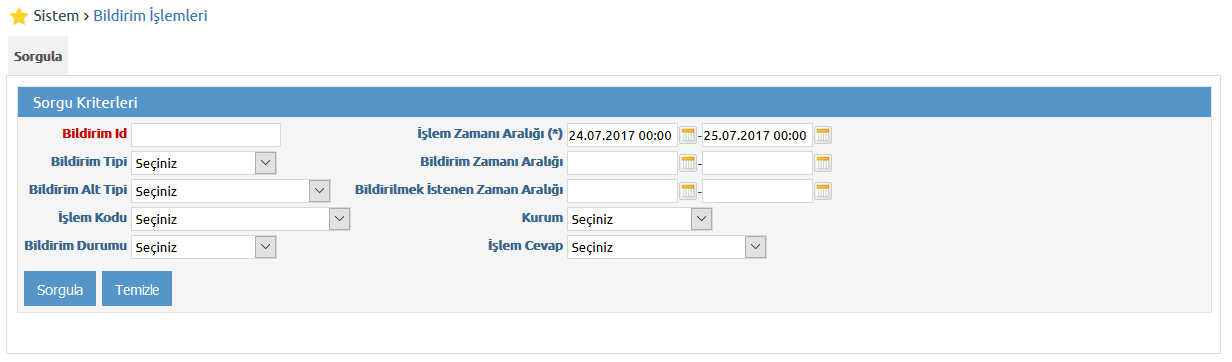Open calendar for Bildirim Zamanı start date

(x=688, y=163)
